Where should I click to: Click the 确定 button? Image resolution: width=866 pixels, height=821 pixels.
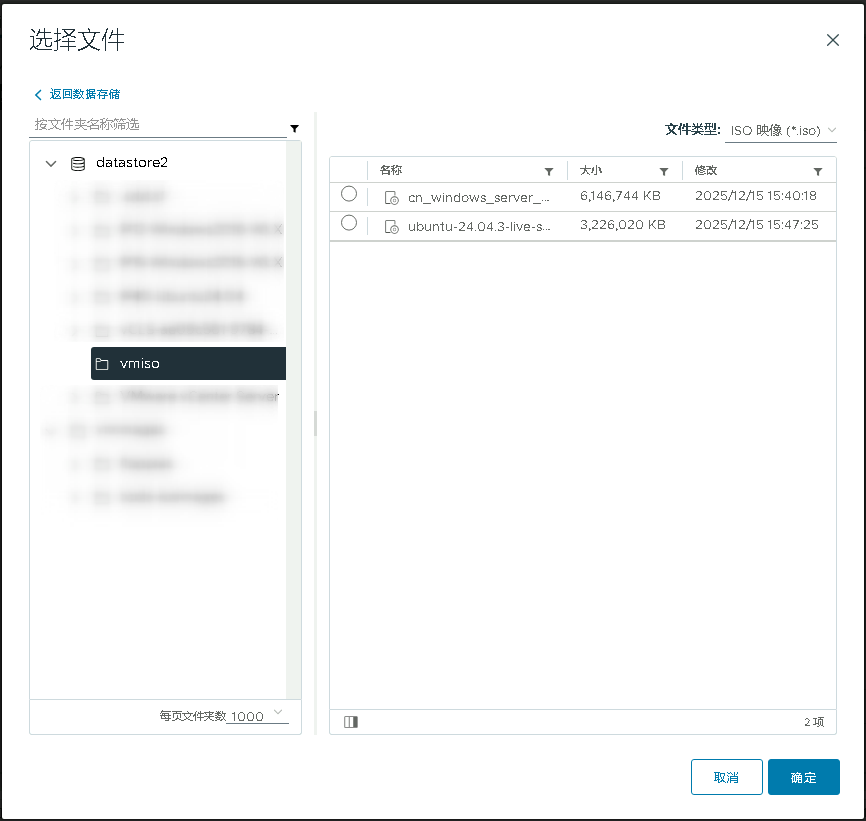803,777
